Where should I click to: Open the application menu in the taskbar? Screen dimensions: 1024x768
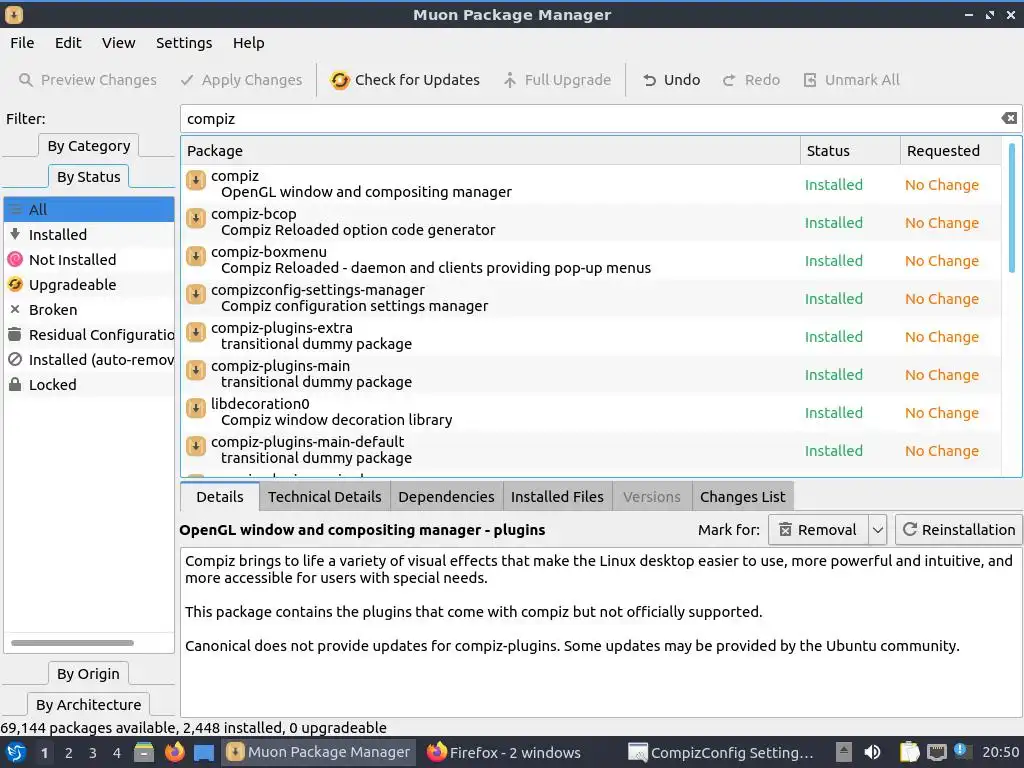16,752
